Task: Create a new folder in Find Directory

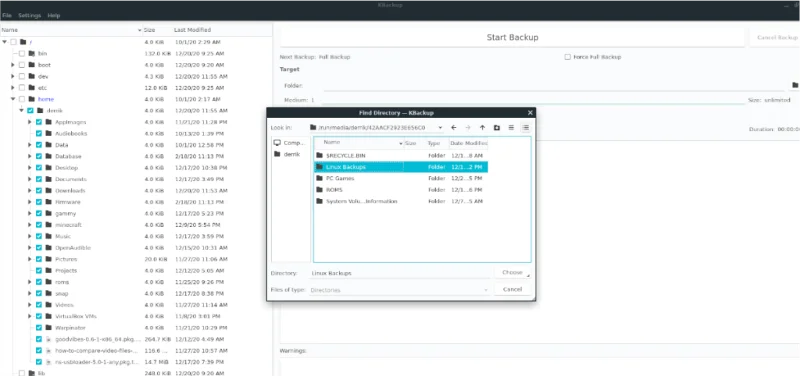Action: pos(496,128)
